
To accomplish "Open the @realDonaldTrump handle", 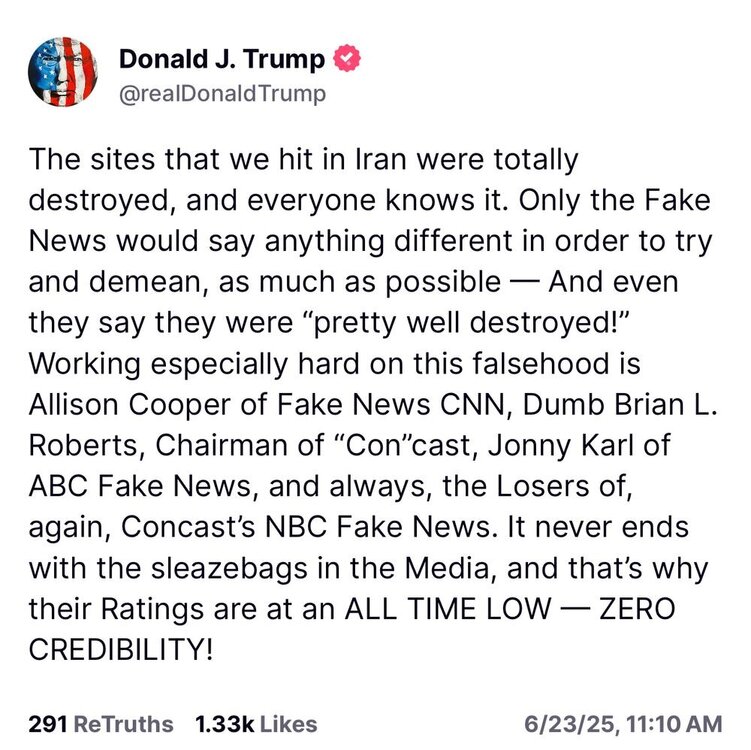I will click(x=222, y=94).
